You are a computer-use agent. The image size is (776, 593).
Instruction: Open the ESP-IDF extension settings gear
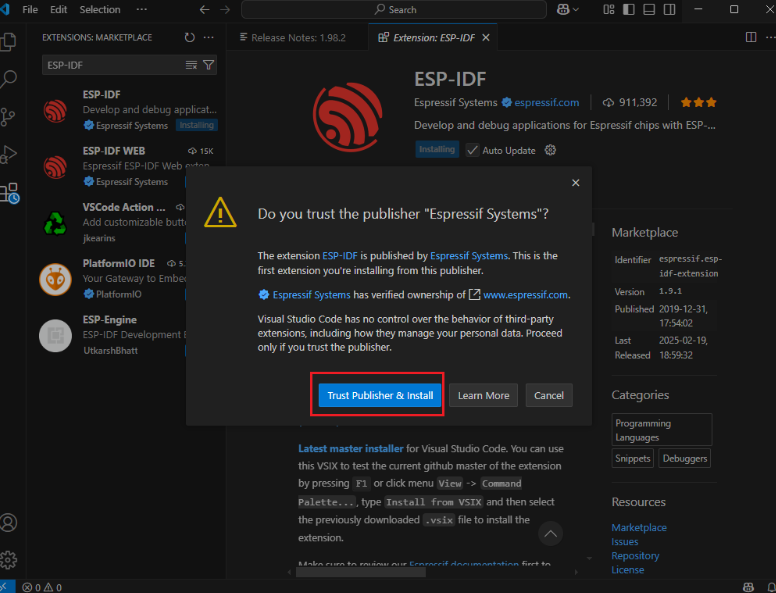click(x=550, y=150)
